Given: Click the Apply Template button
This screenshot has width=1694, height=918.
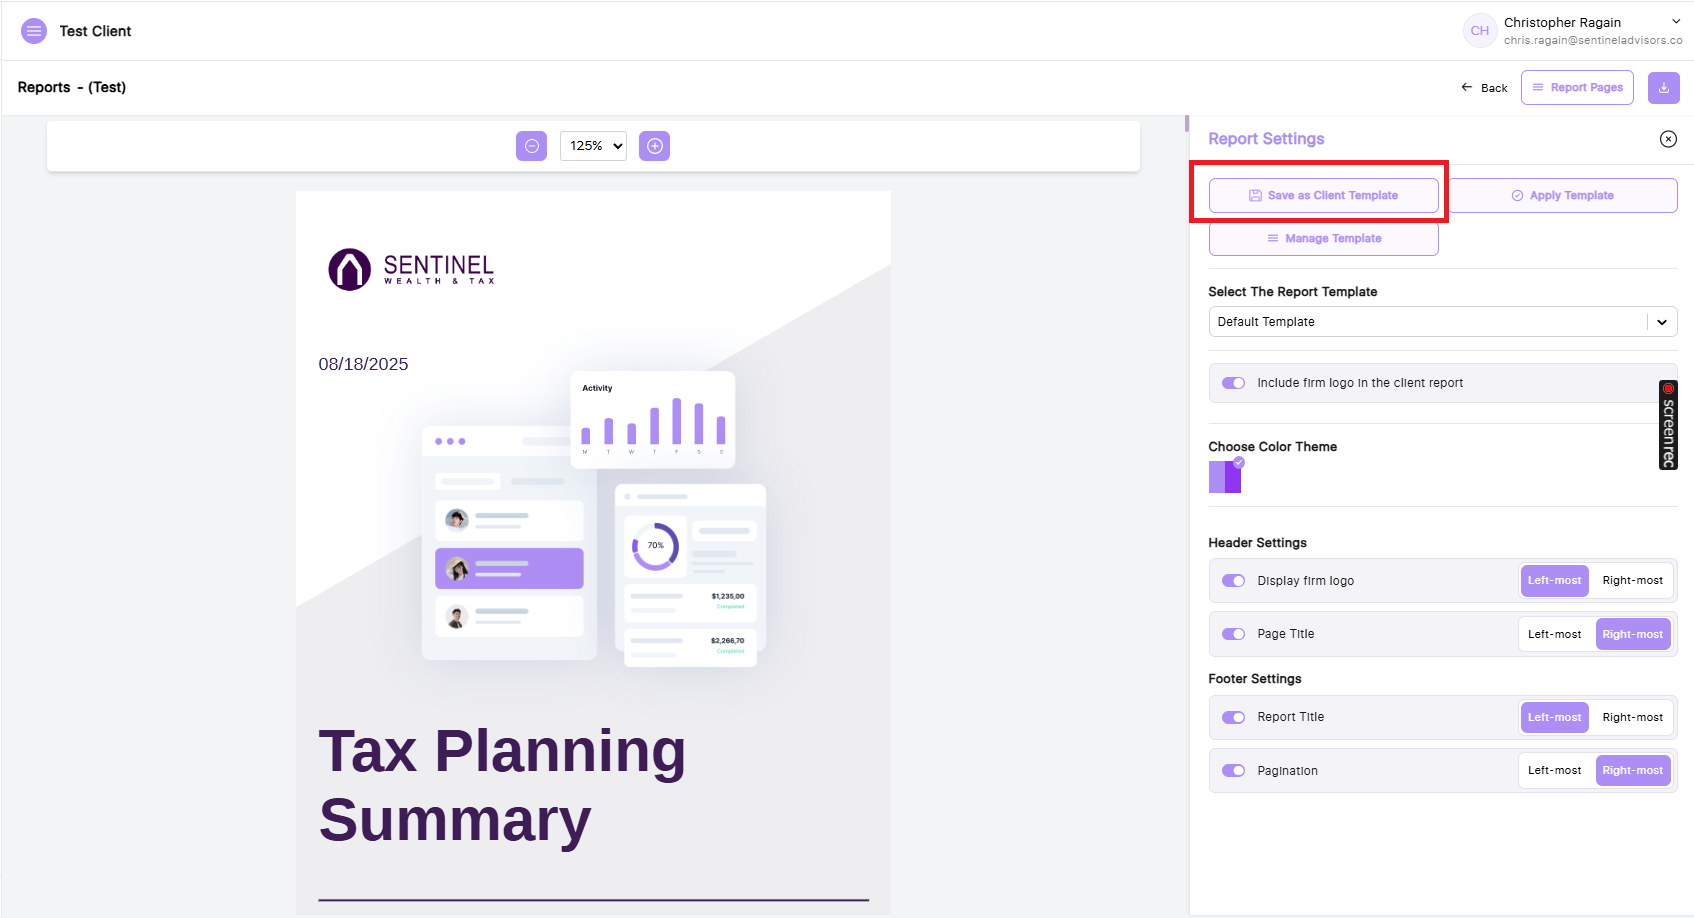Looking at the screenshot, I should (1562, 196).
